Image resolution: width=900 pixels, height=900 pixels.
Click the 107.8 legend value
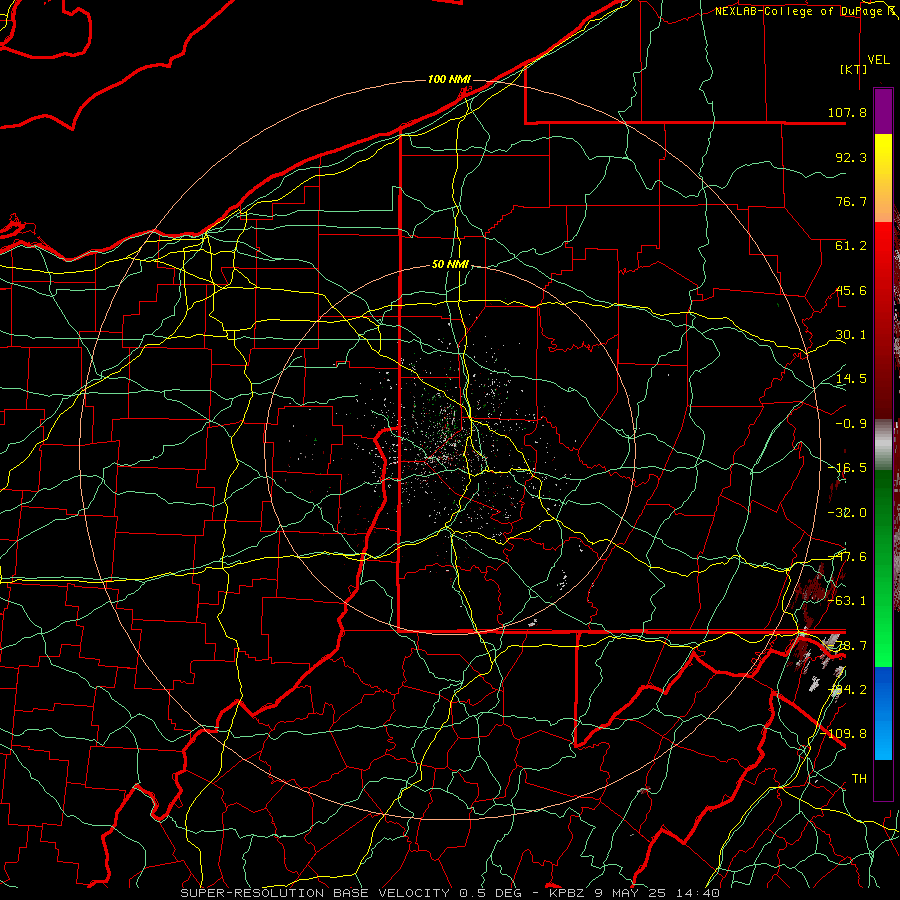tap(847, 112)
